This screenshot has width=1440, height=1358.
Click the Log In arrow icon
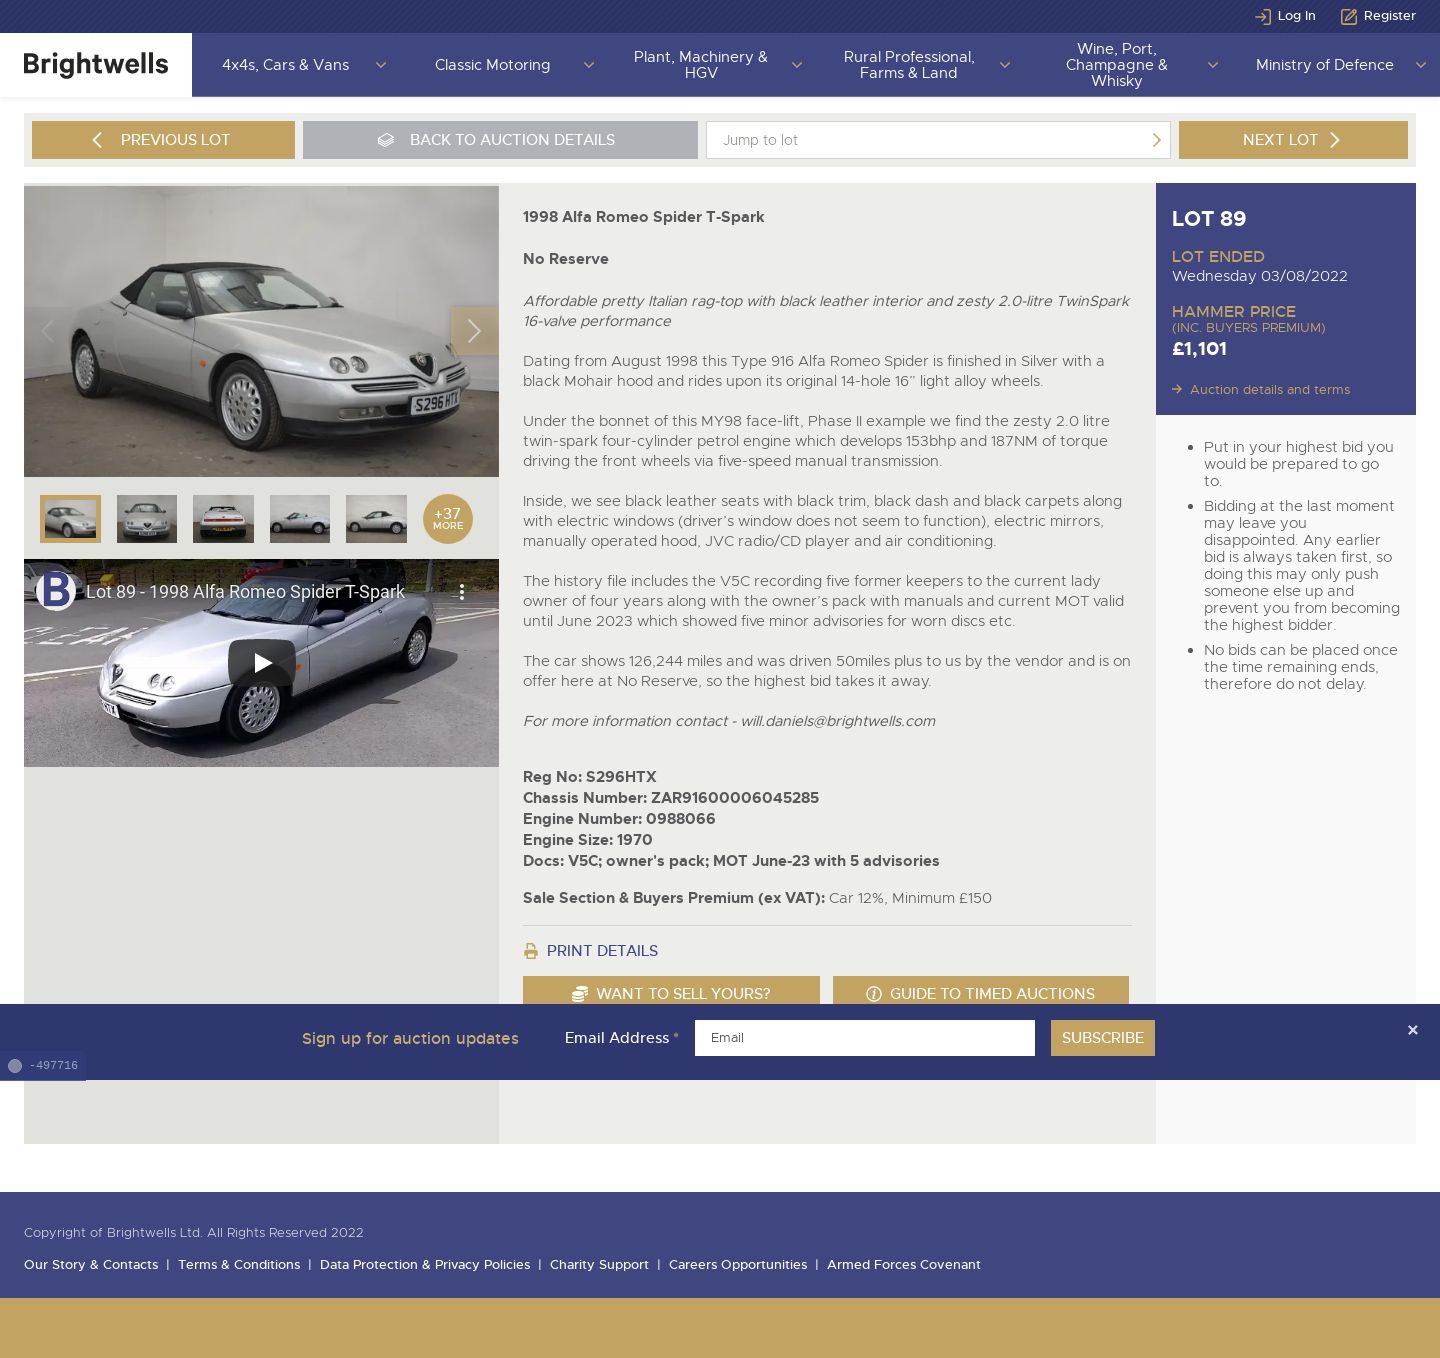[x=1263, y=16]
